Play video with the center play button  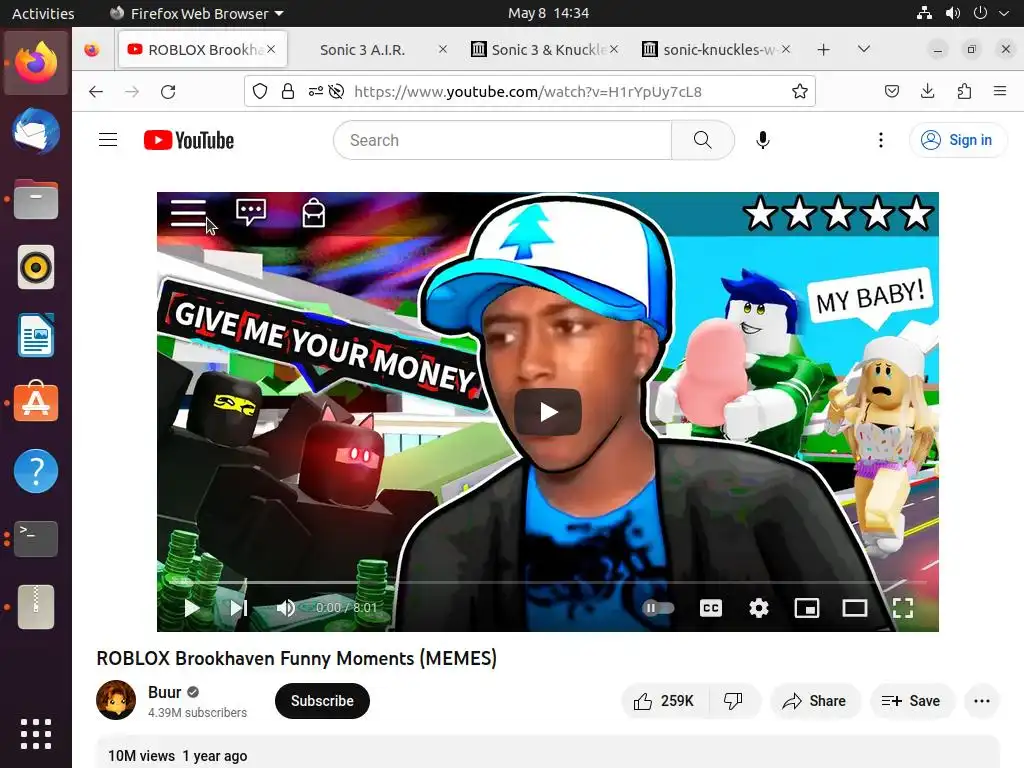tap(548, 412)
